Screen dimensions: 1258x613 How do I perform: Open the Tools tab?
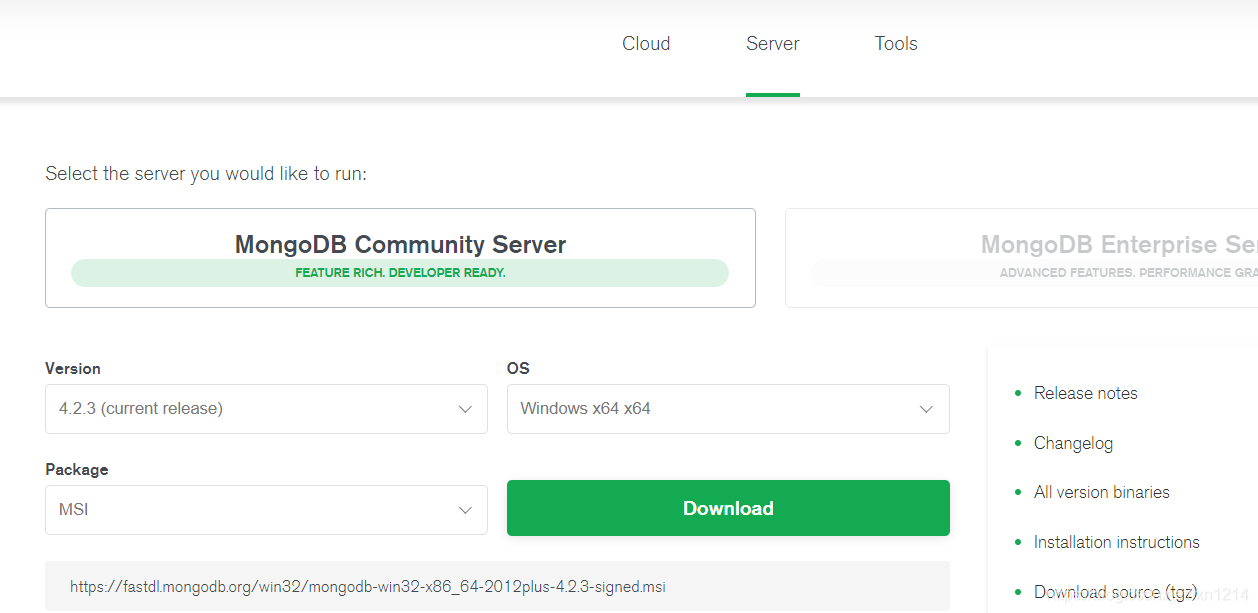(896, 44)
